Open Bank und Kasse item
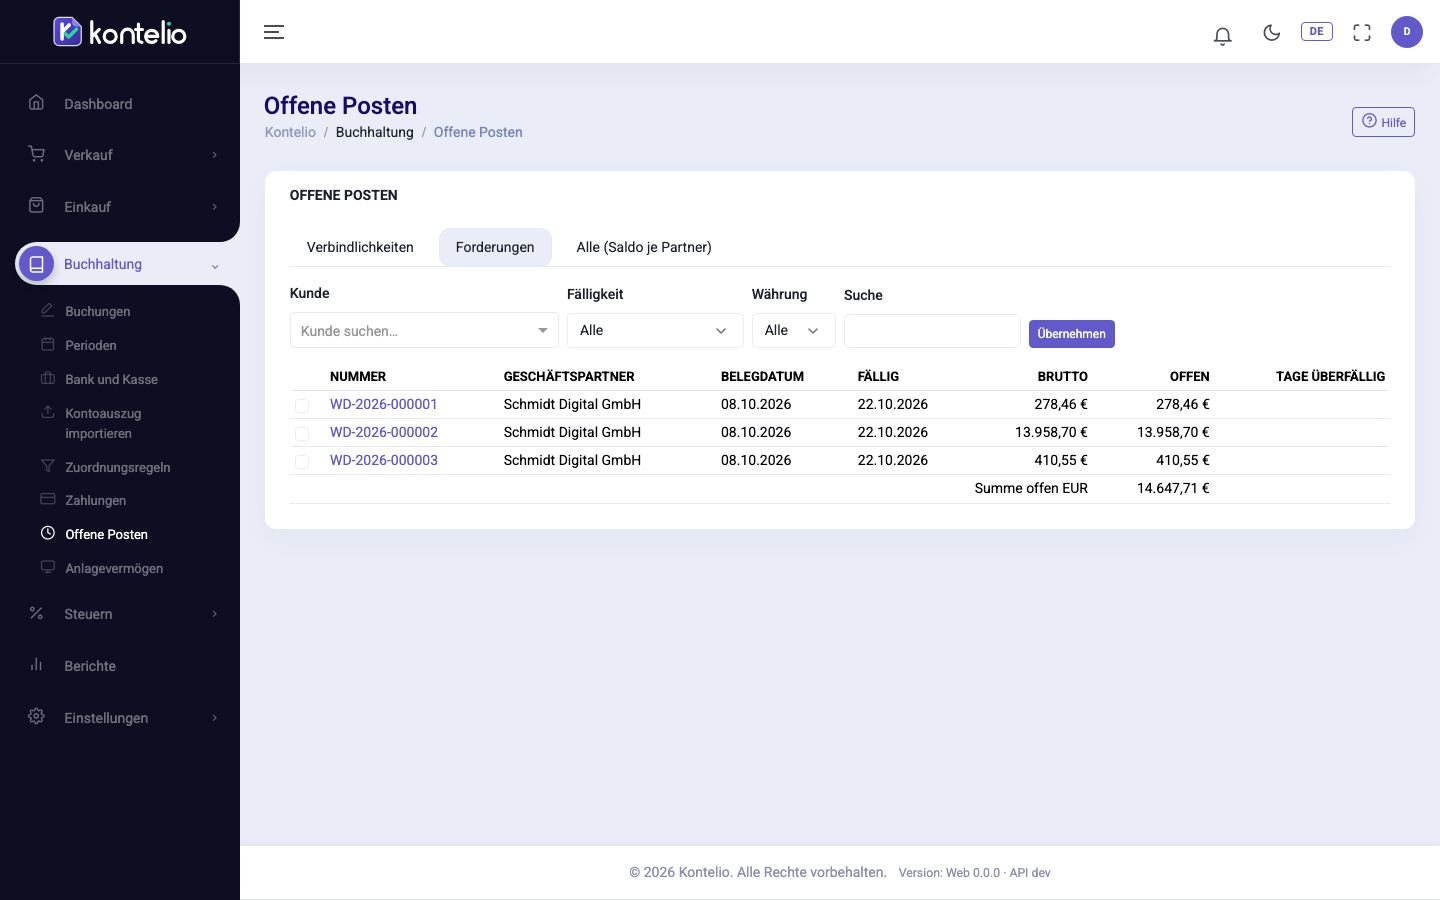The image size is (1440, 900). click(x=111, y=379)
